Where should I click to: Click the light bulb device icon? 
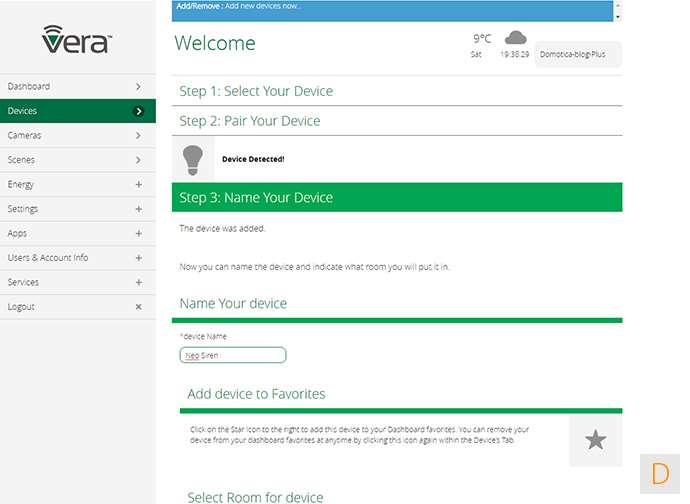(x=193, y=158)
